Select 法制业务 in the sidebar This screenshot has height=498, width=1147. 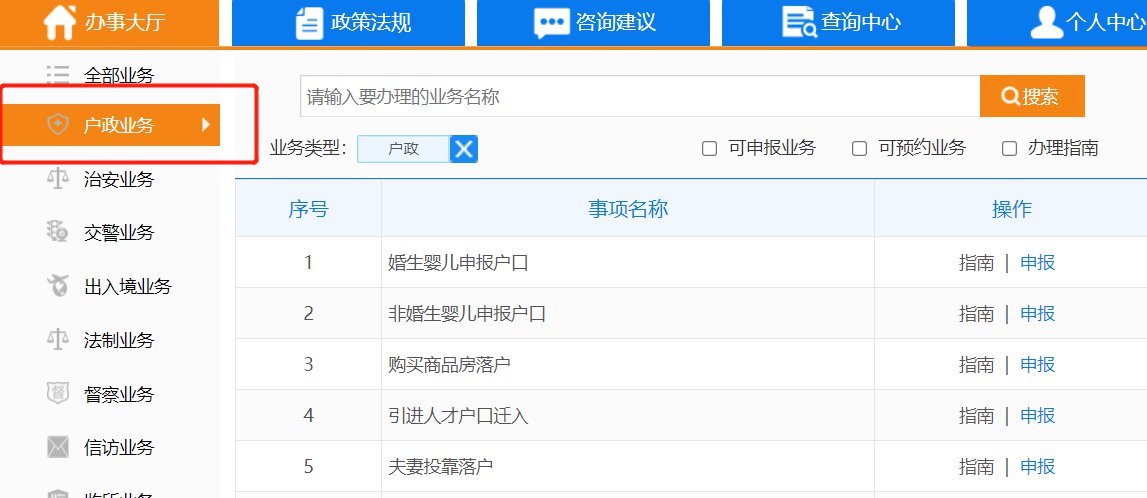point(119,341)
